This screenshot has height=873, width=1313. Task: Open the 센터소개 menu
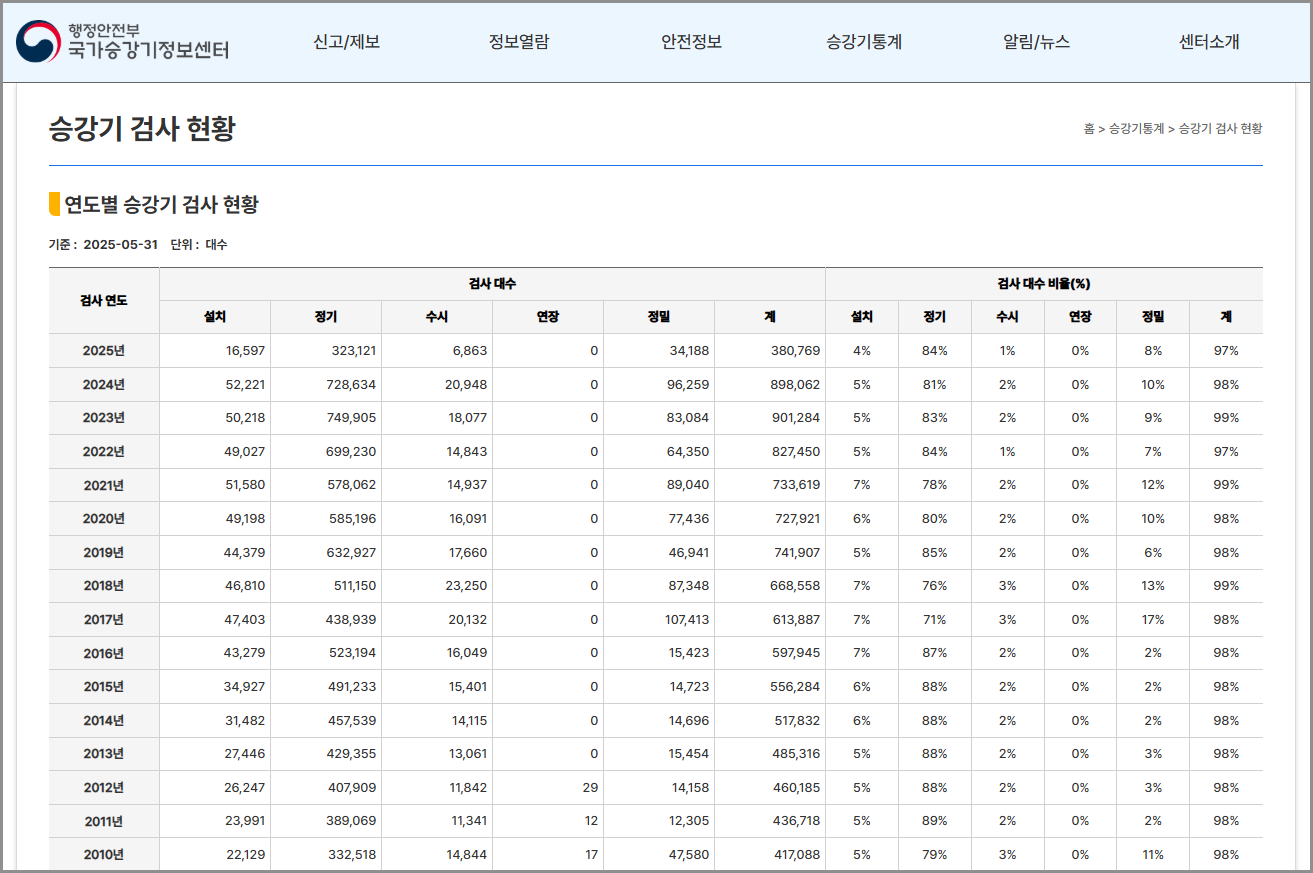(1209, 41)
